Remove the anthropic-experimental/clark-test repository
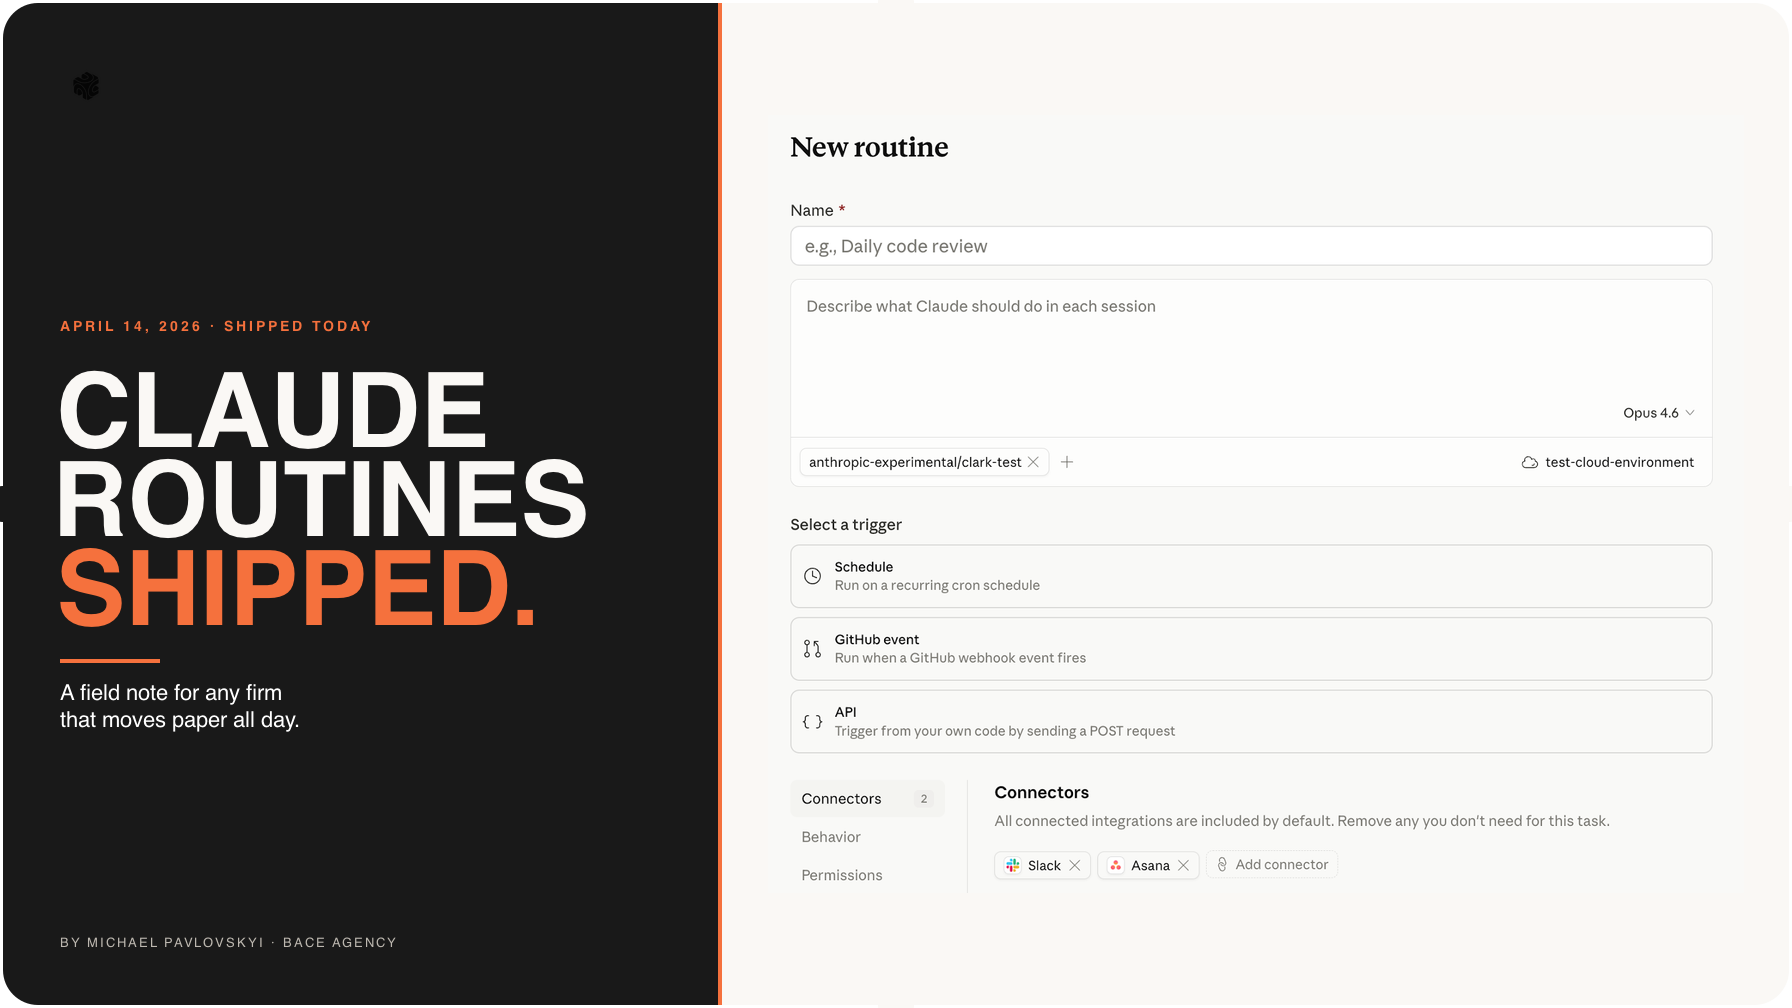Screen dimensions: 1792x1008 [1033, 462]
